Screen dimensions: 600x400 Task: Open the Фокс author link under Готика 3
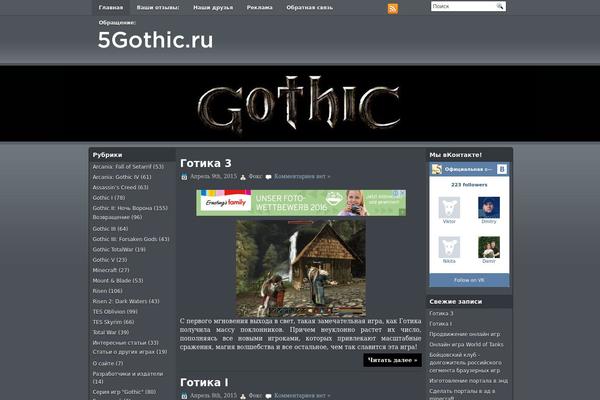[255, 176]
